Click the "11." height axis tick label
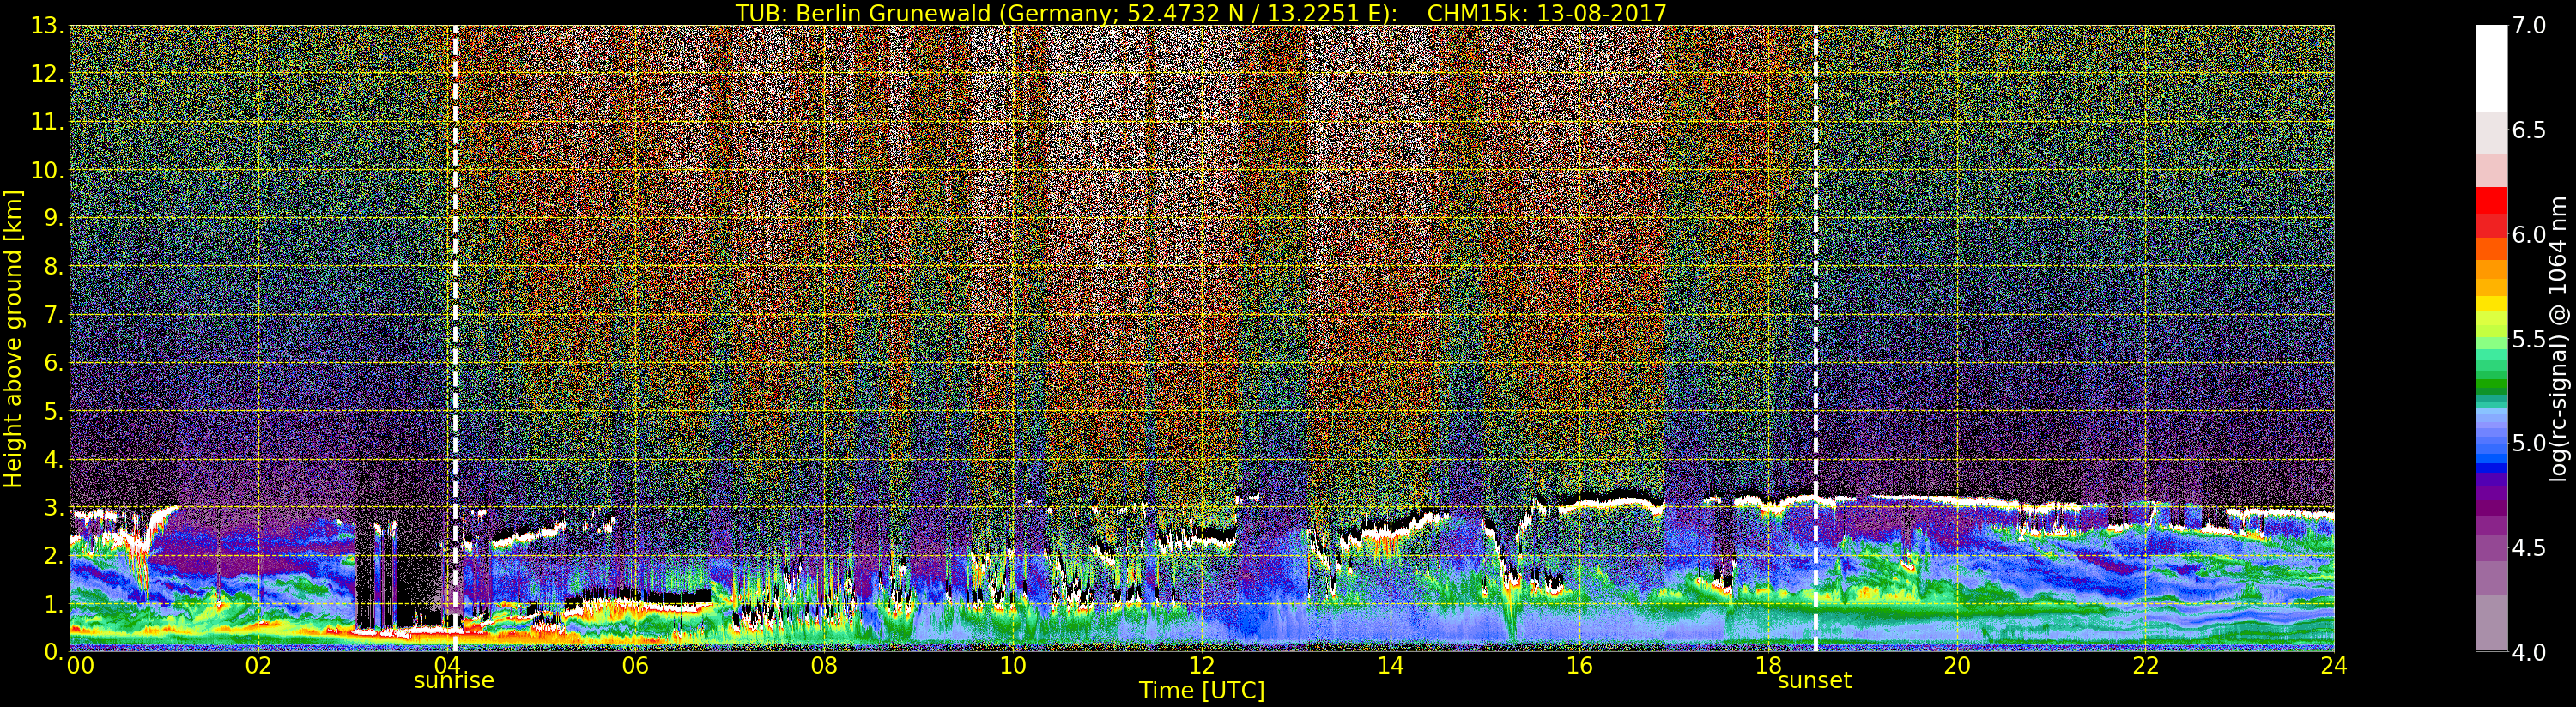2576x707 pixels. click(x=47, y=122)
